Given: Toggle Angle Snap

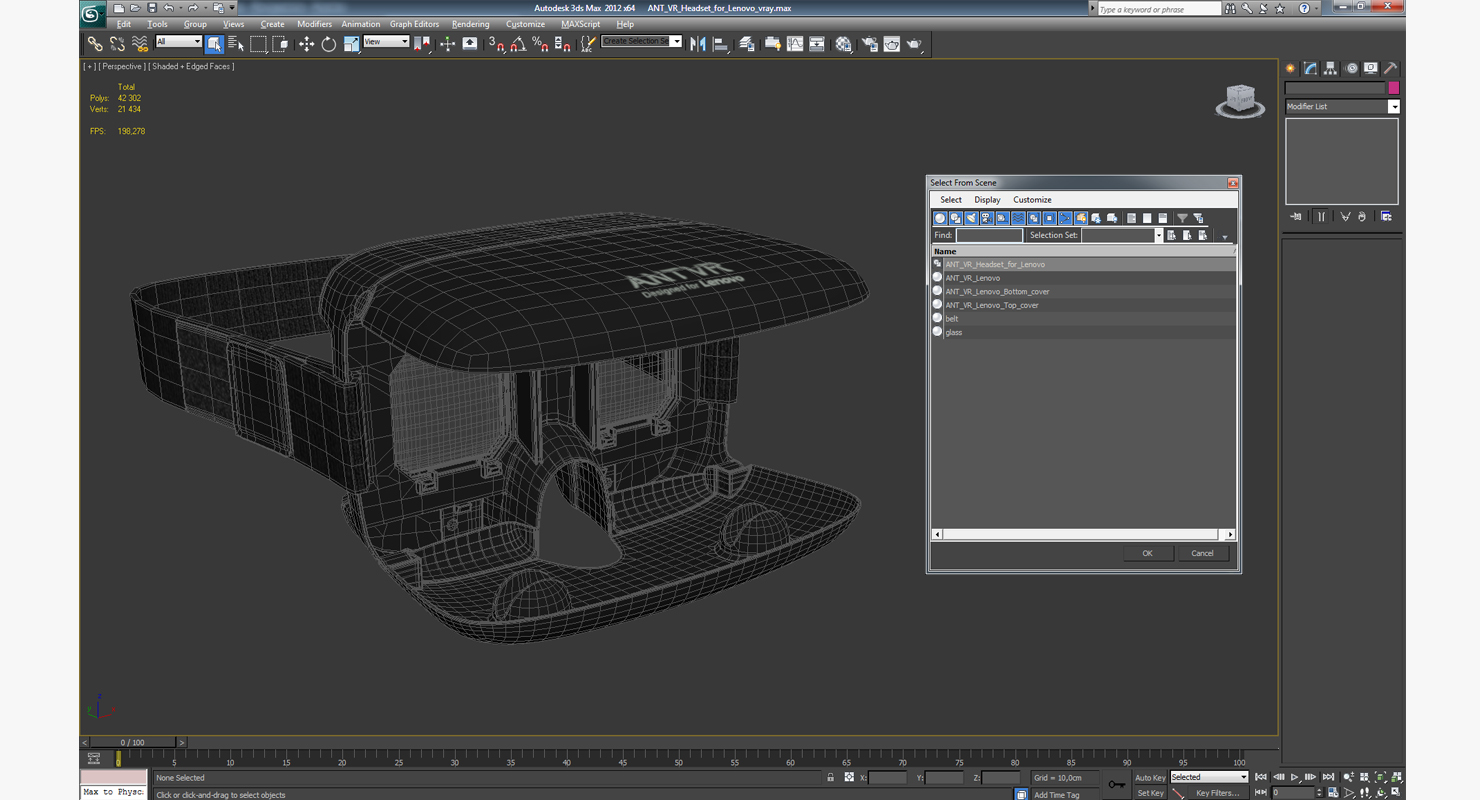Looking at the screenshot, I should click(x=518, y=44).
